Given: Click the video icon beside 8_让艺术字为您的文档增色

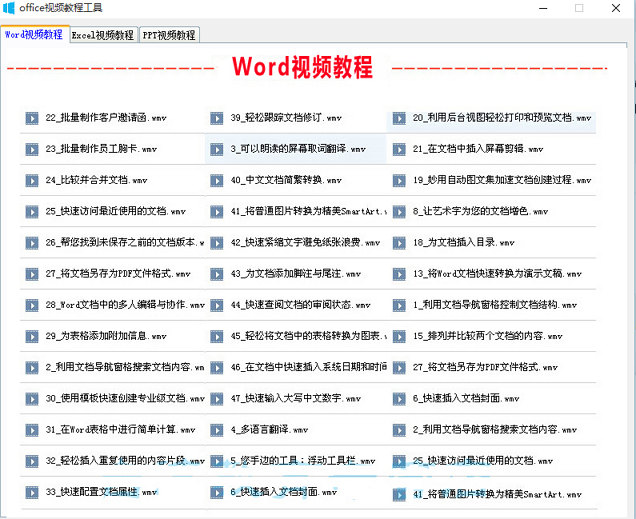Looking at the screenshot, I should point(399,212).
